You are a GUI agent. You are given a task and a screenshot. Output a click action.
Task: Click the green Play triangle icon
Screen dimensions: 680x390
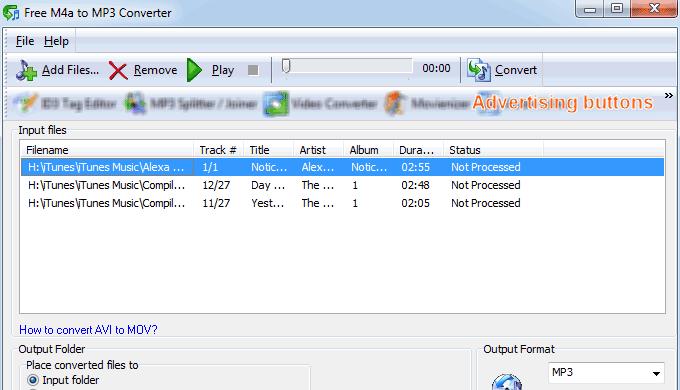click(x=195, y=70)
